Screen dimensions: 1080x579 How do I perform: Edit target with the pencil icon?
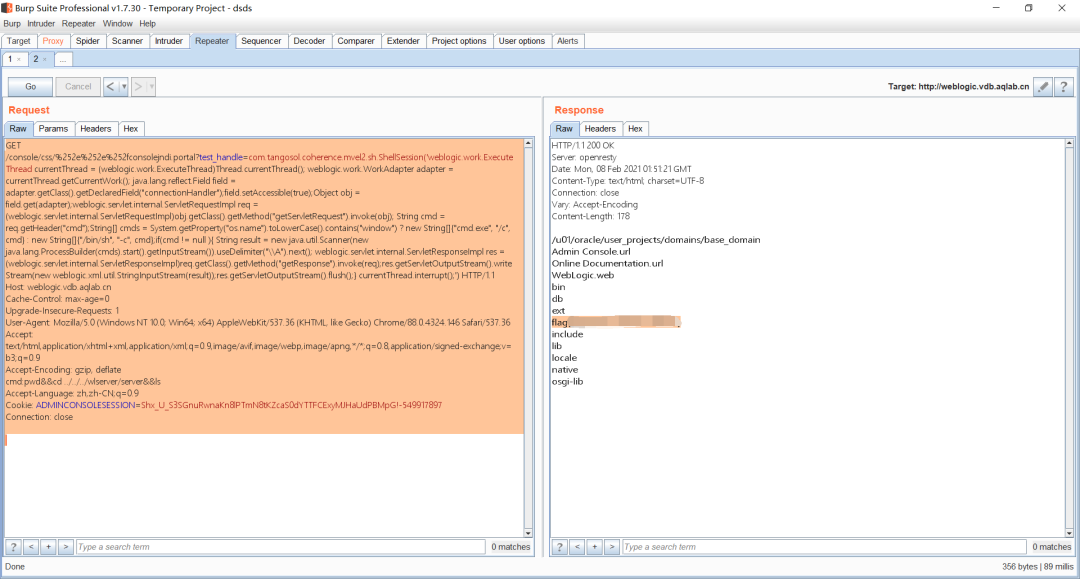[x=1043, y=87]
